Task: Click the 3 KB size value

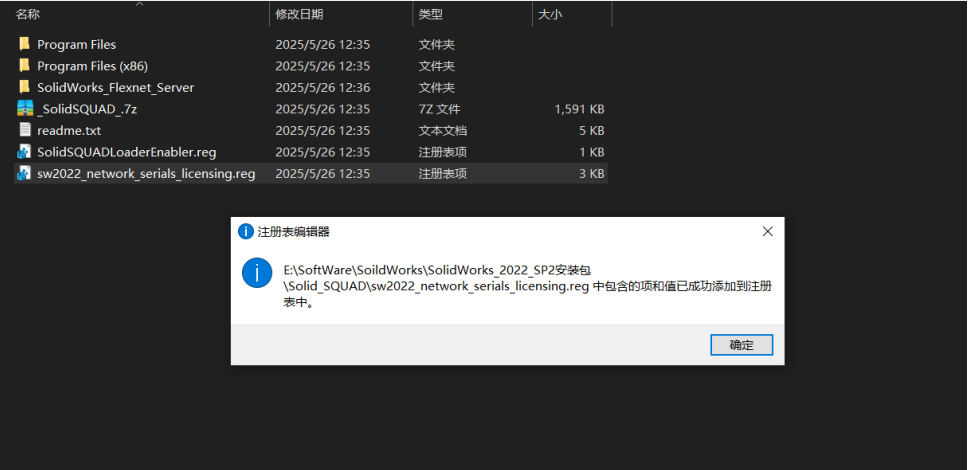Action: coord(591,174)
